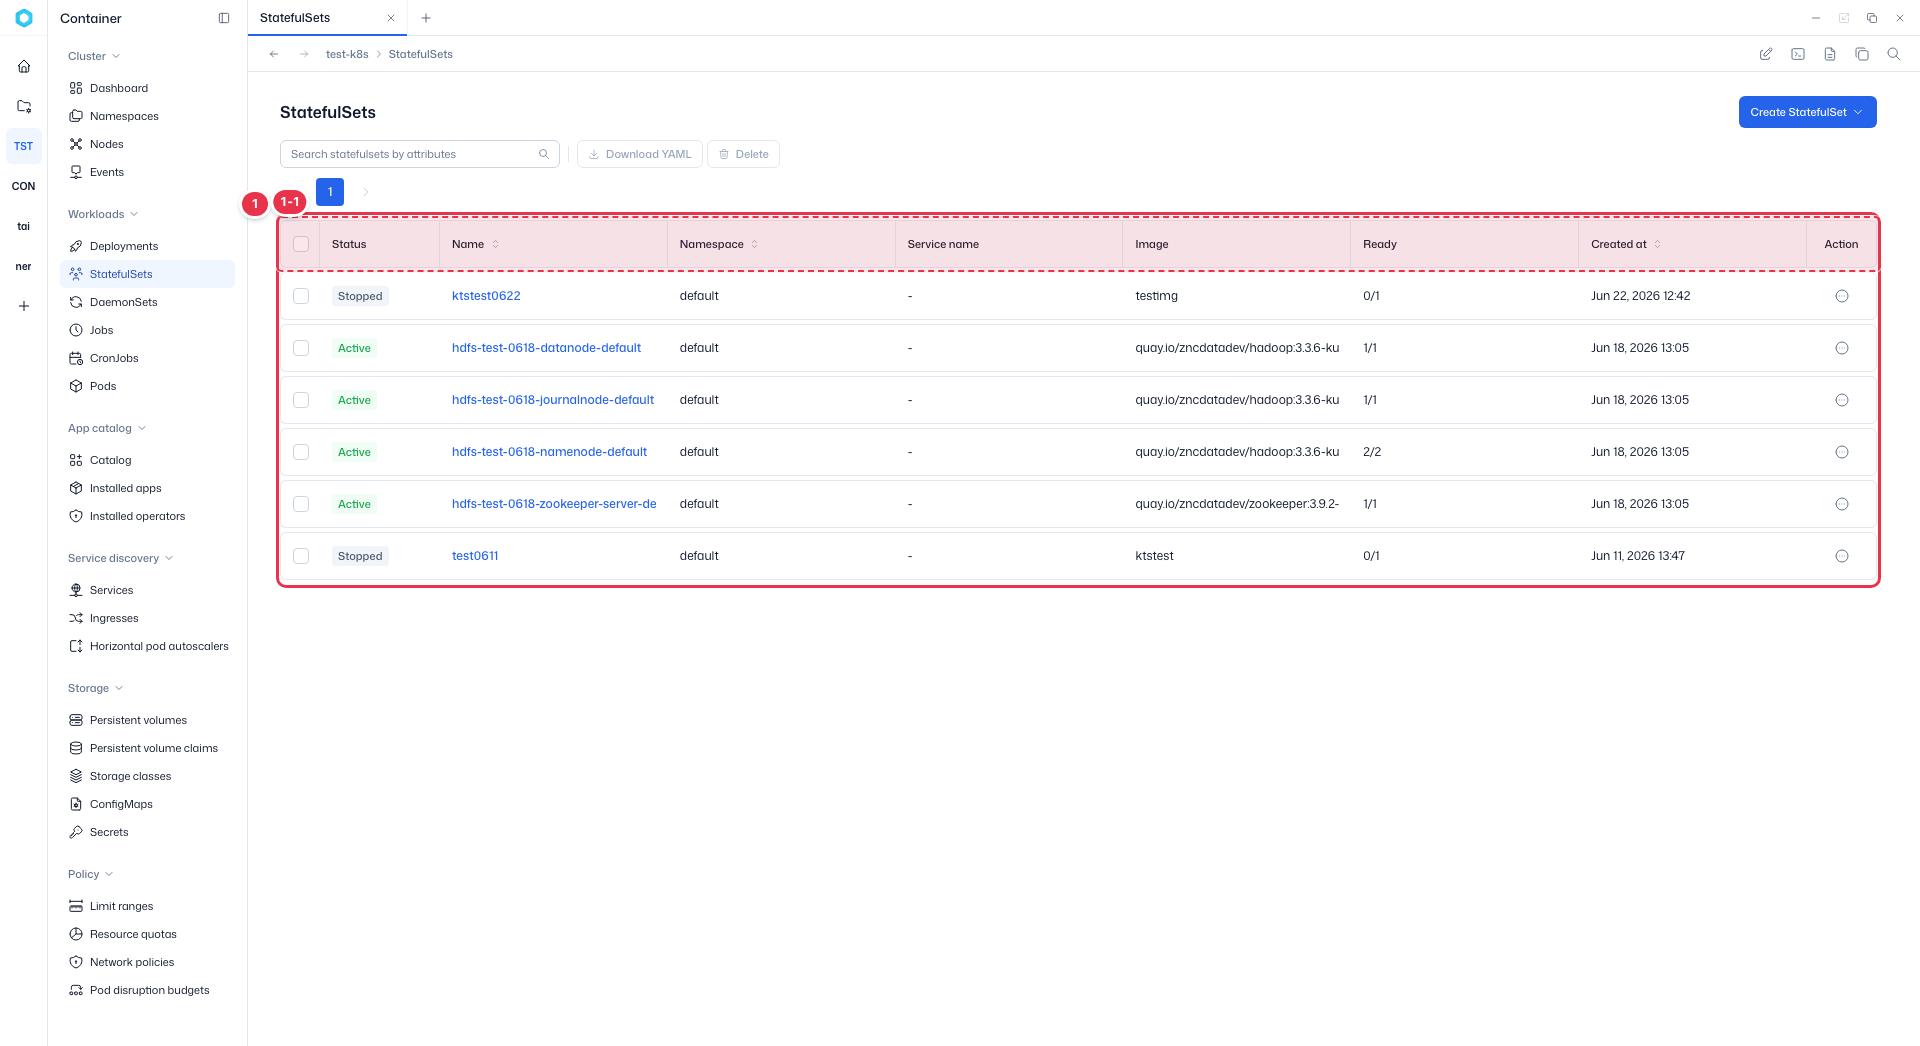Click the edit pencil icon in top toolbar
The width and height of the screenshot is (1920, 1046).
1766,54
